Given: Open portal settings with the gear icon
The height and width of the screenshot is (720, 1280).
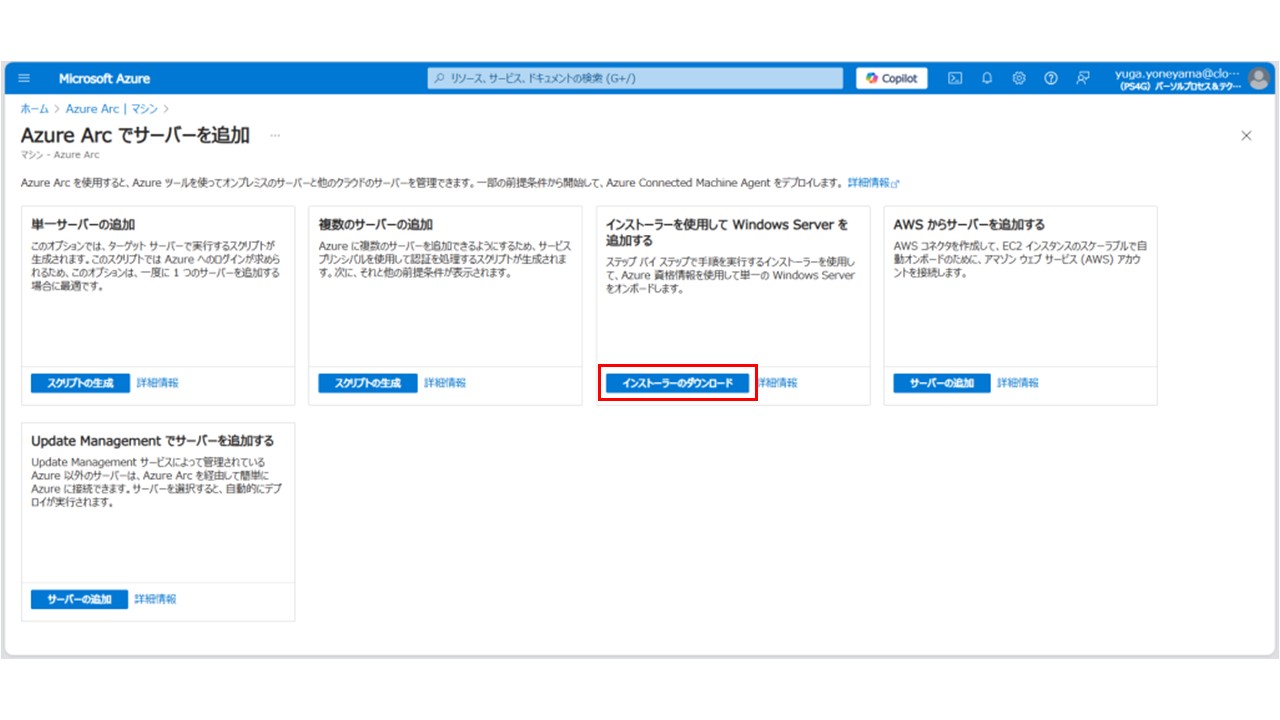Looking at the screenshot, I should click(1018, 78).
